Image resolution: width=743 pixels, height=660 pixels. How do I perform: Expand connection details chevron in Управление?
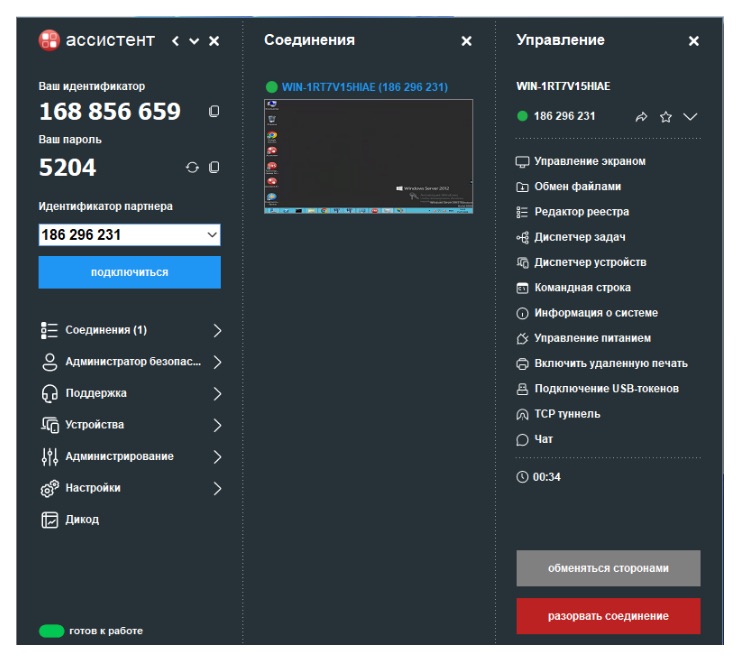(690, 117)
